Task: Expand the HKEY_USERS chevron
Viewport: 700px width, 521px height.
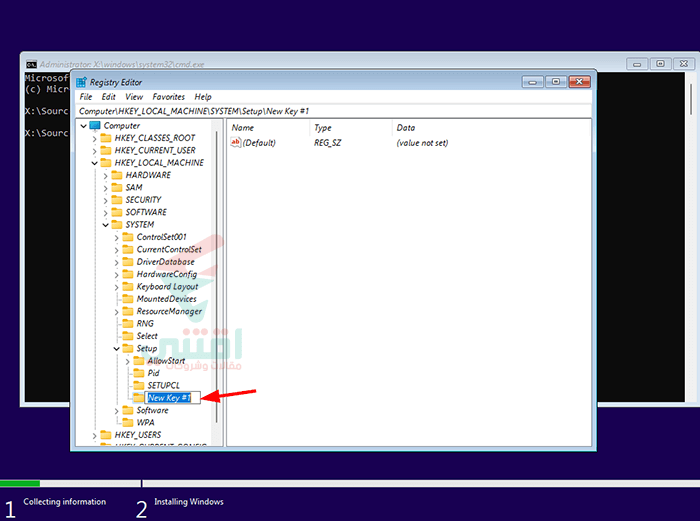Action: point(94,436)
